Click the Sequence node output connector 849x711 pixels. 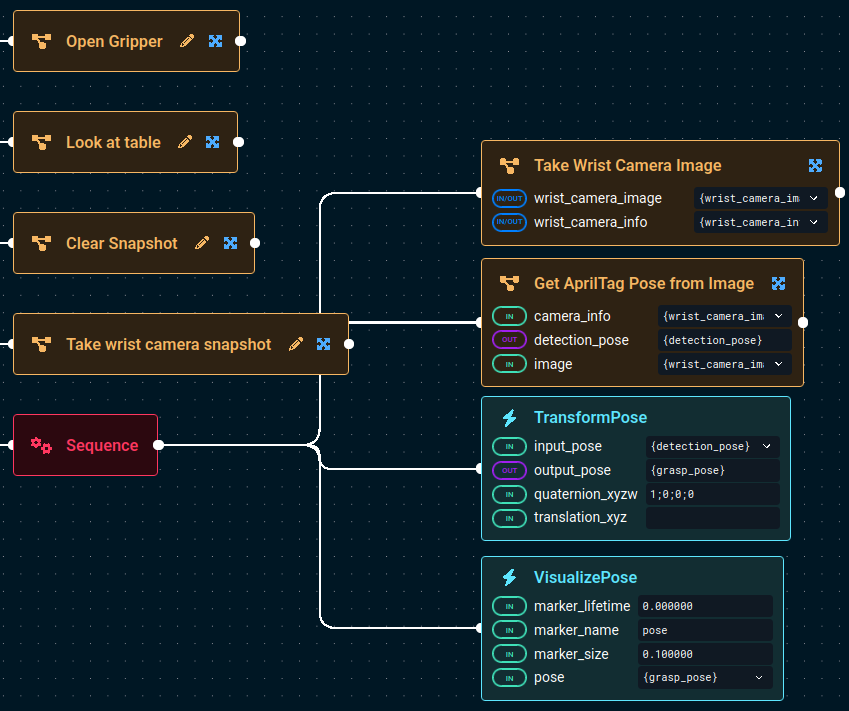pos(158,445)
